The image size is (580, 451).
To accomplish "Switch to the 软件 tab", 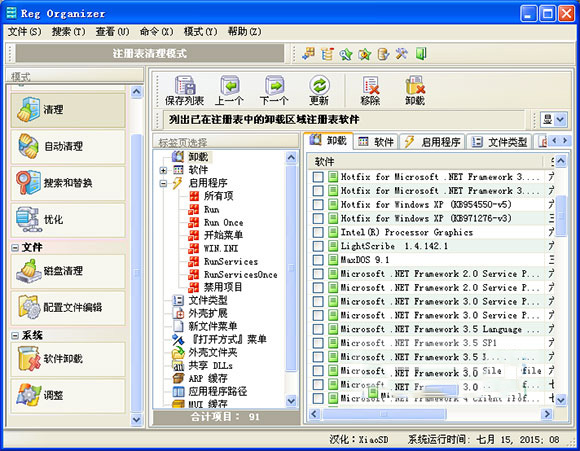I will (x=376, y=142).
